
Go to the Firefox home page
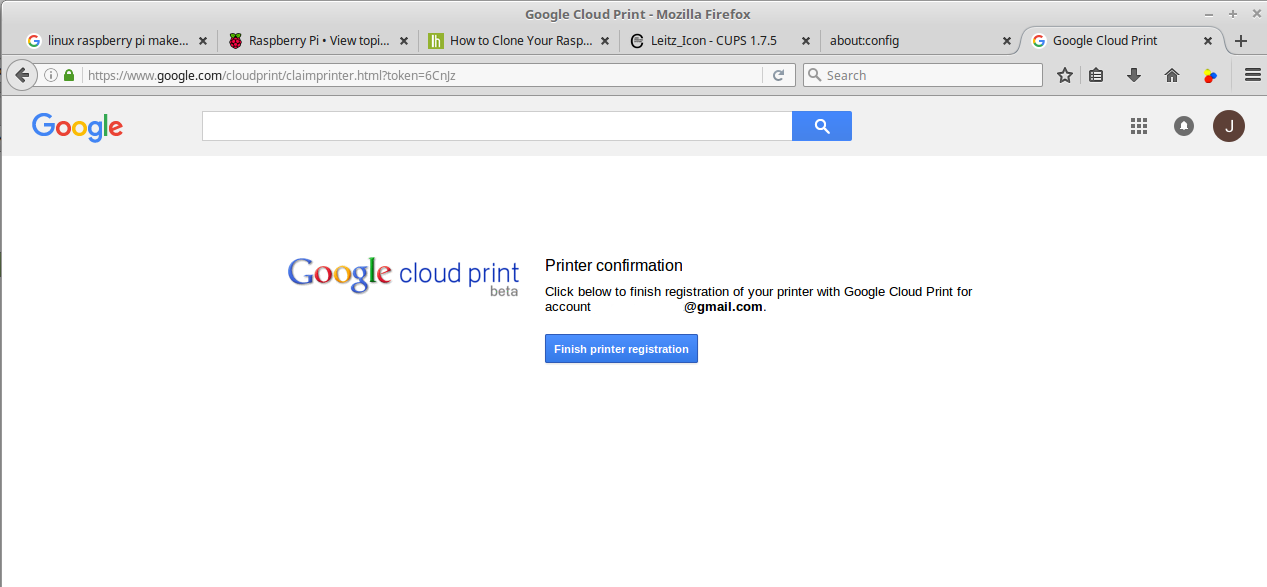[x=1171, y=74]
